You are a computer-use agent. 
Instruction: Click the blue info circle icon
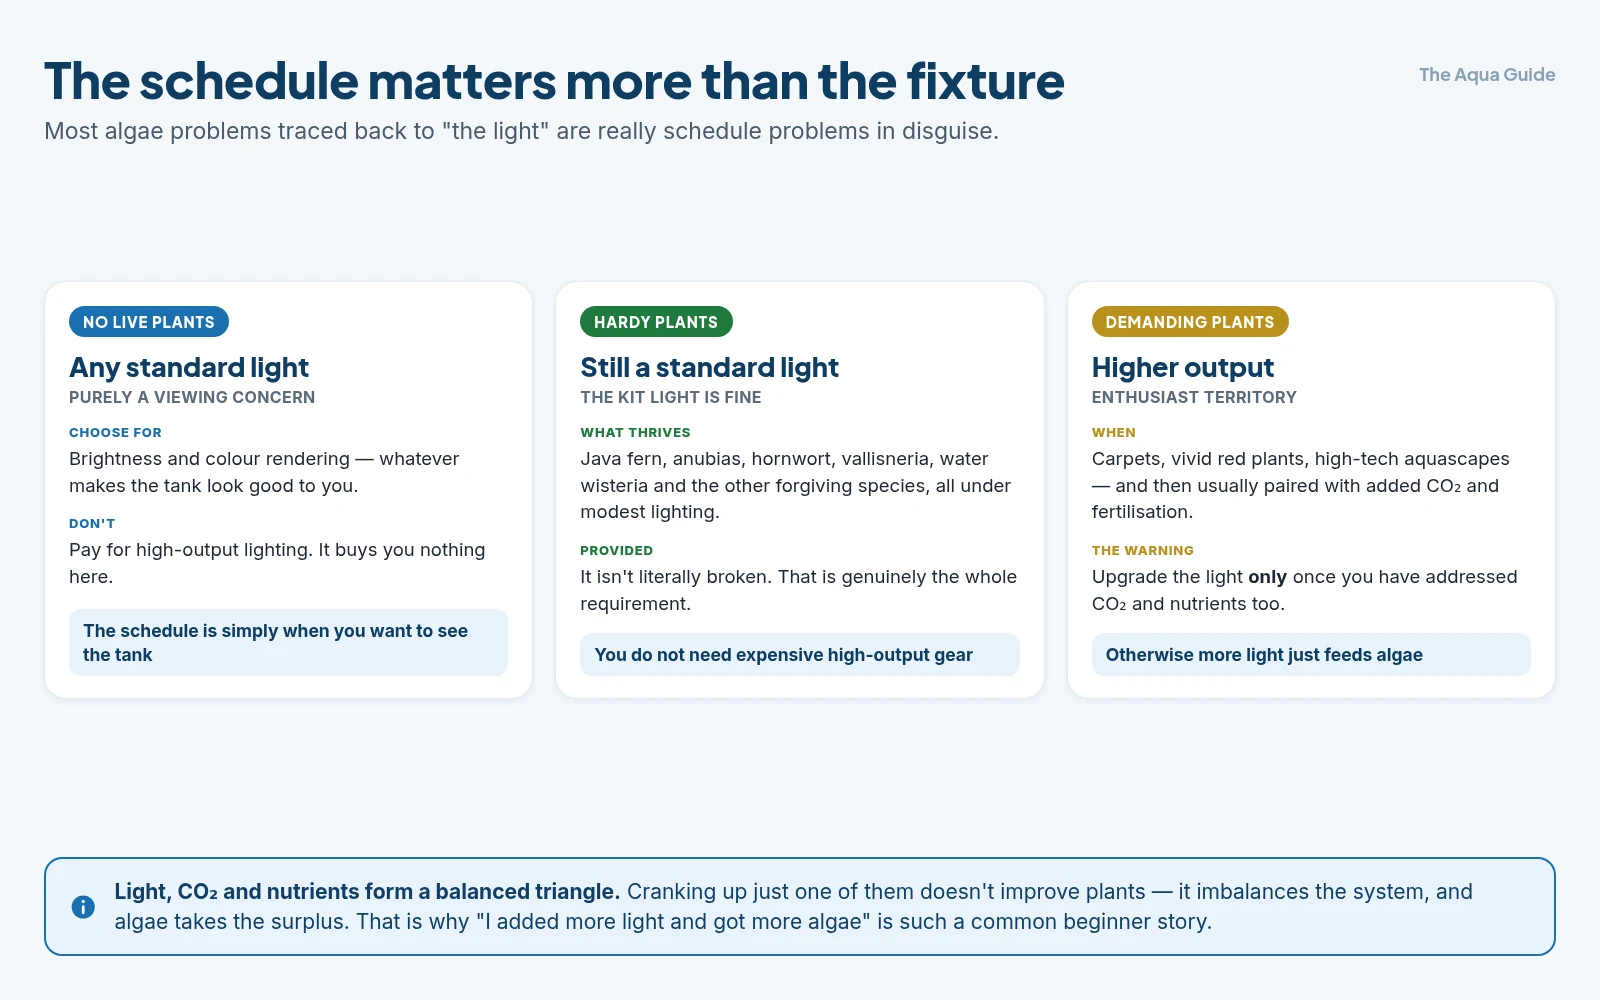(83, 907)
